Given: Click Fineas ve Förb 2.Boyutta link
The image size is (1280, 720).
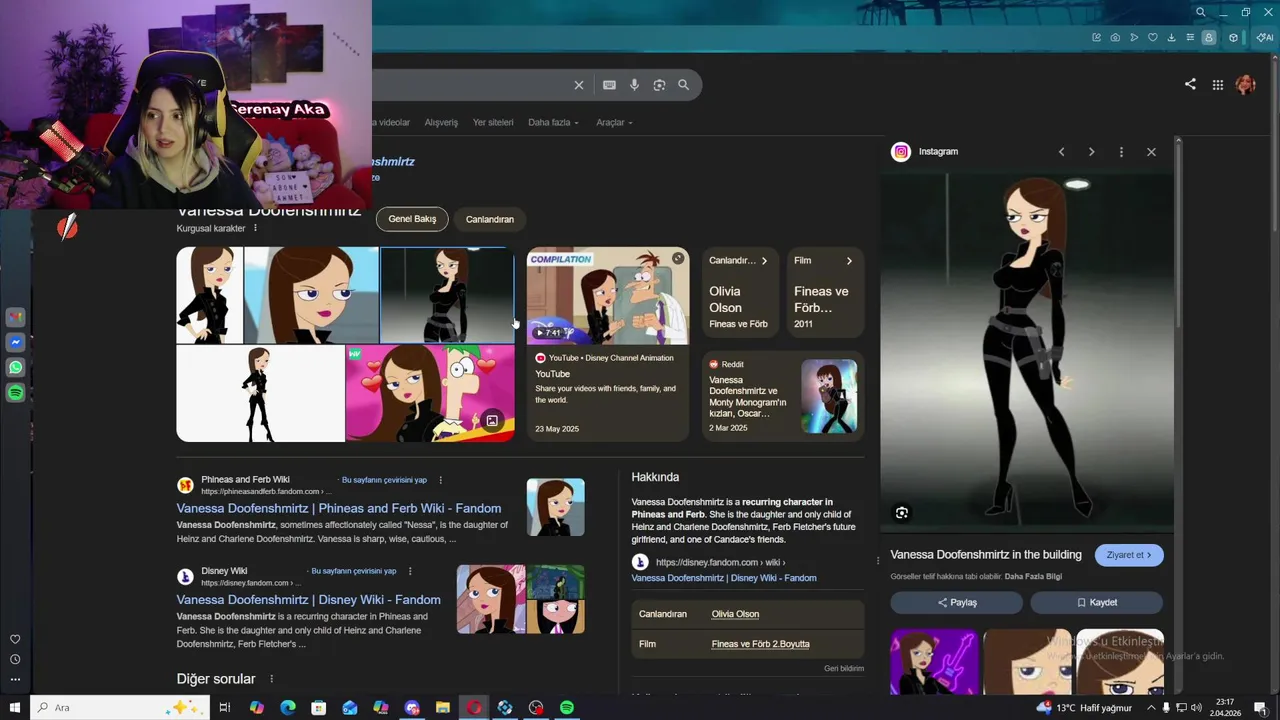Looking at the screenshot, I should point(760,644).
